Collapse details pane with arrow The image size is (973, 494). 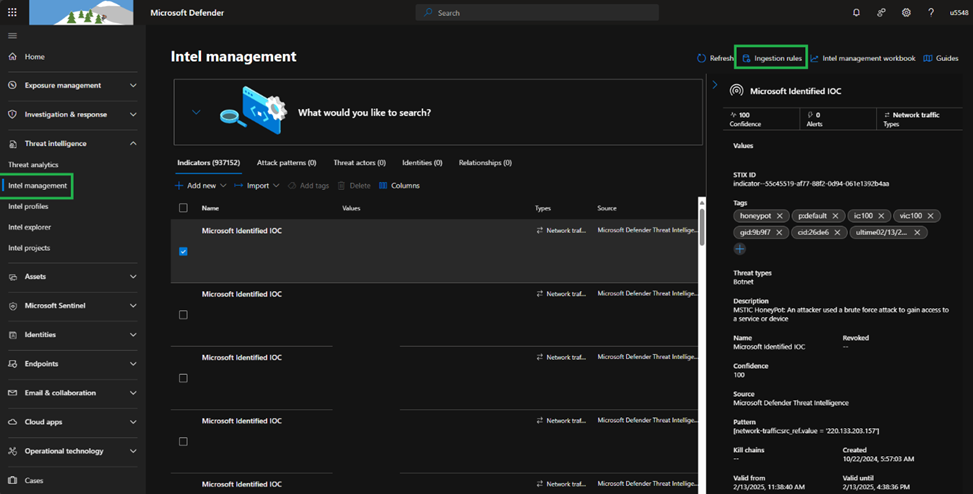click(x=715, y=84)
